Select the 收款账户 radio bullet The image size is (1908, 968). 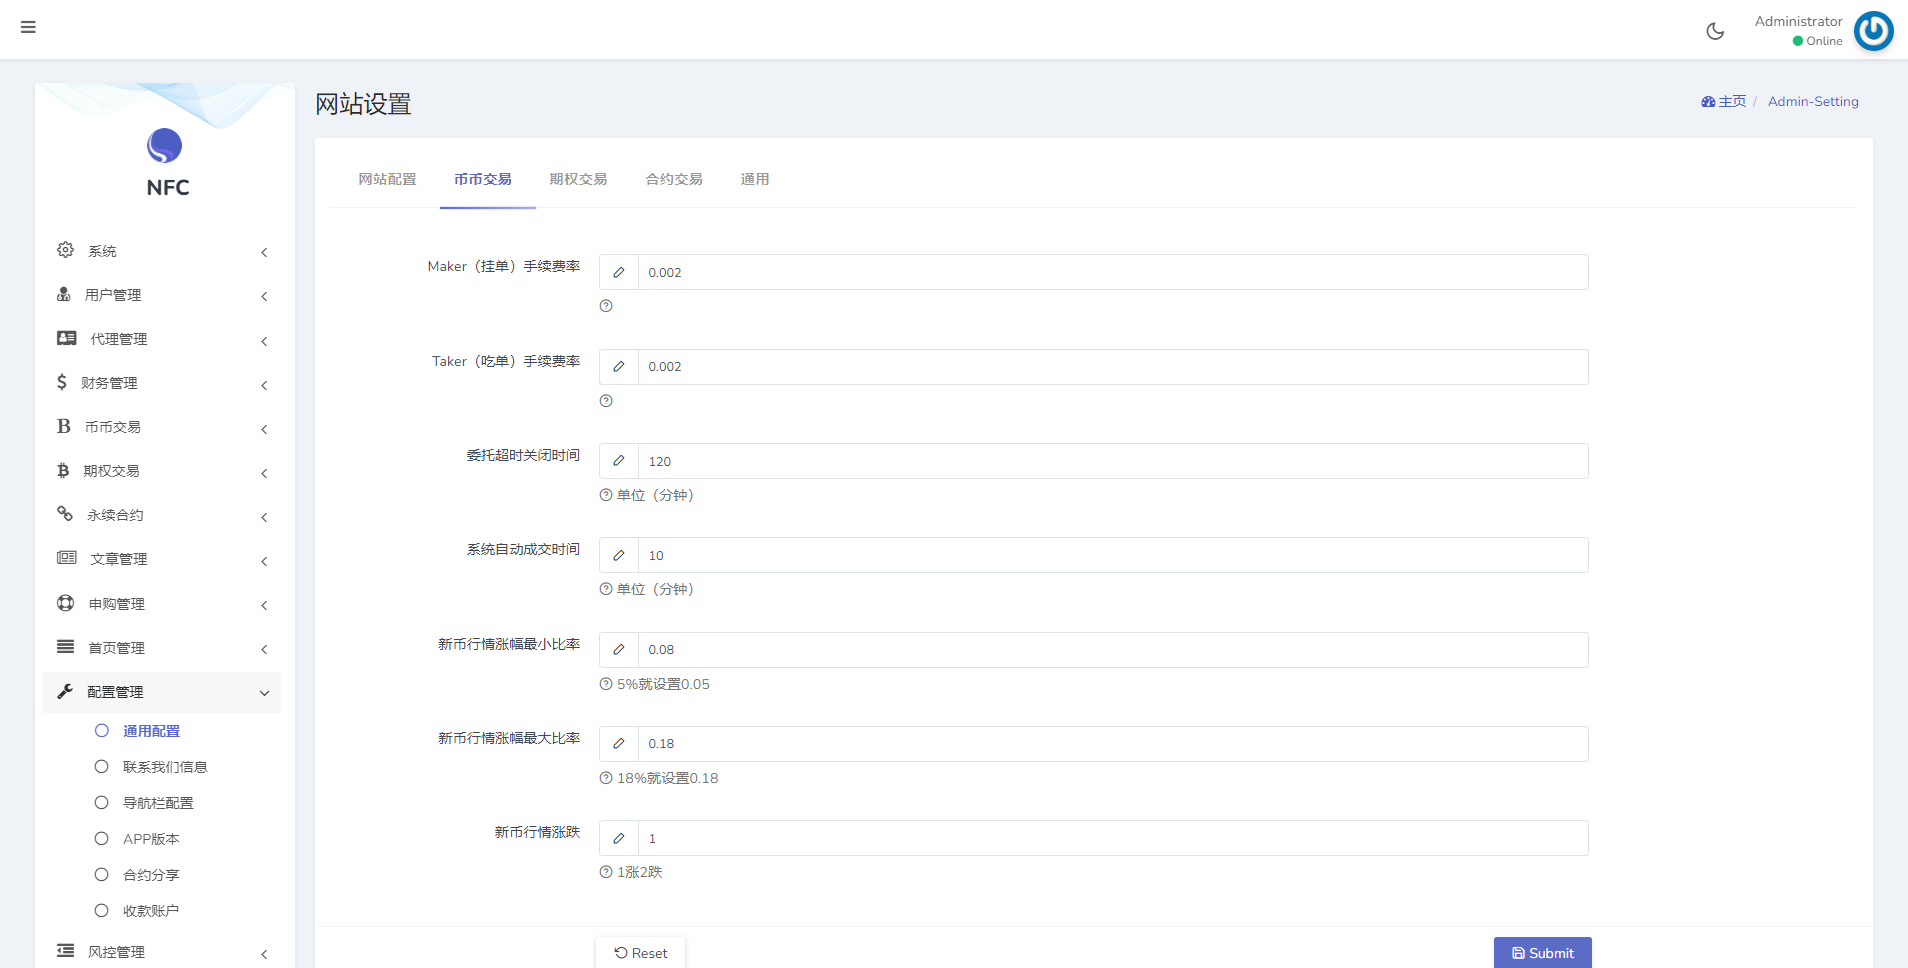[x=102, y=910]
